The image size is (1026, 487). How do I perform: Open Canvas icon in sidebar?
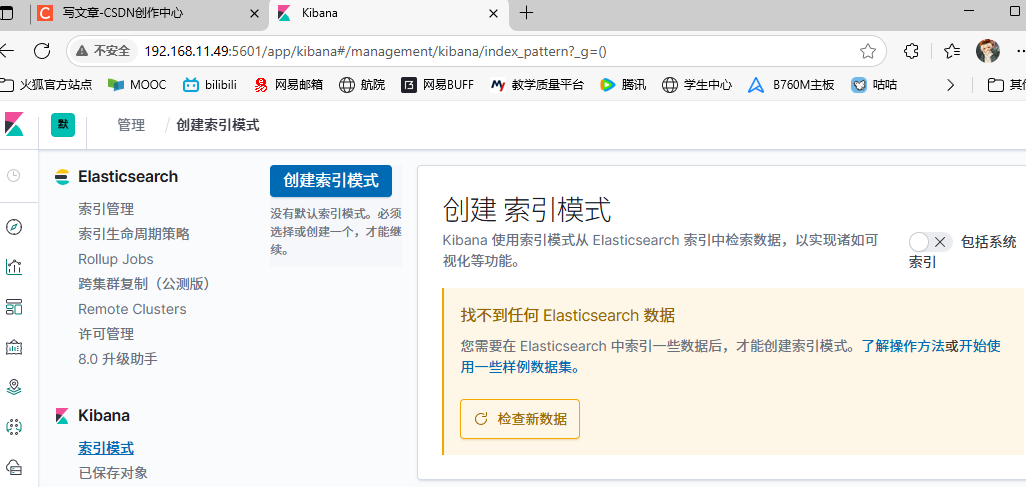14,347
